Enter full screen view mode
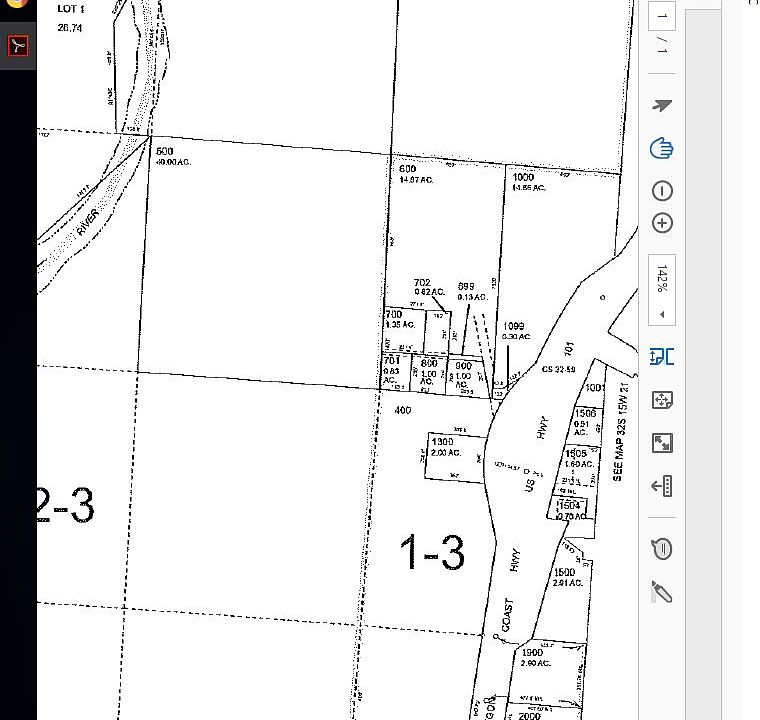This screenshot has height=720, width=760. tap(662, 443)
